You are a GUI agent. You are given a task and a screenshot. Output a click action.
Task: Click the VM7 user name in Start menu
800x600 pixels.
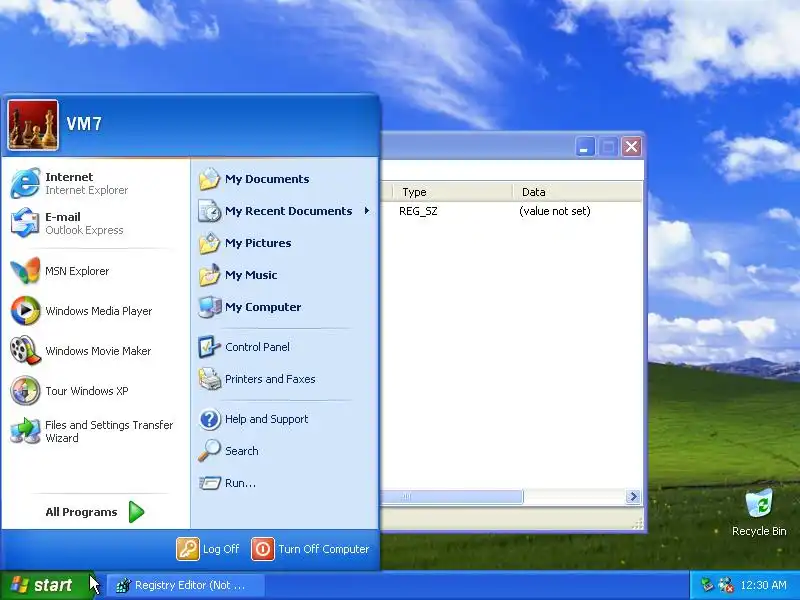point(84,124)
